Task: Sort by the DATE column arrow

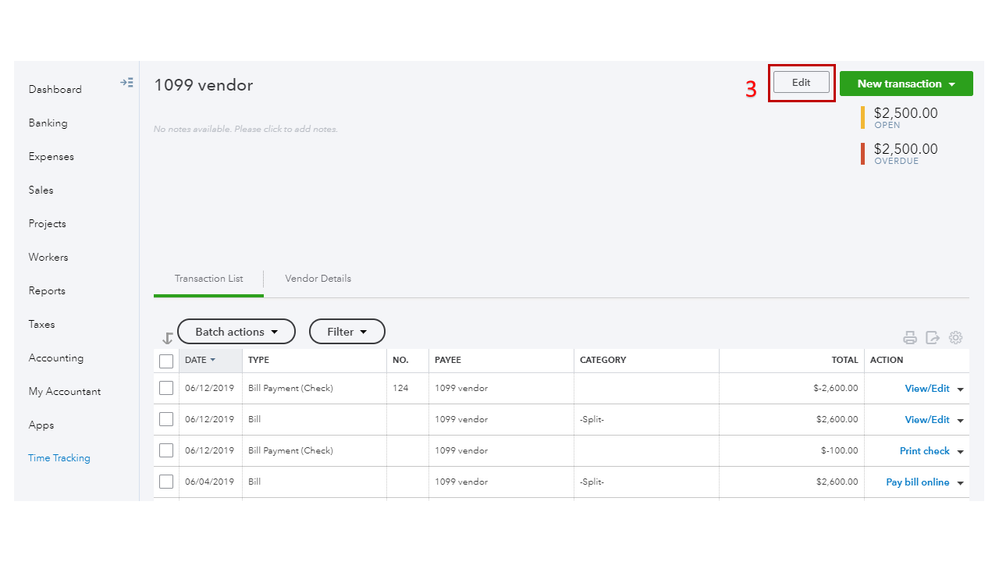Action: (x=212, y=360)
